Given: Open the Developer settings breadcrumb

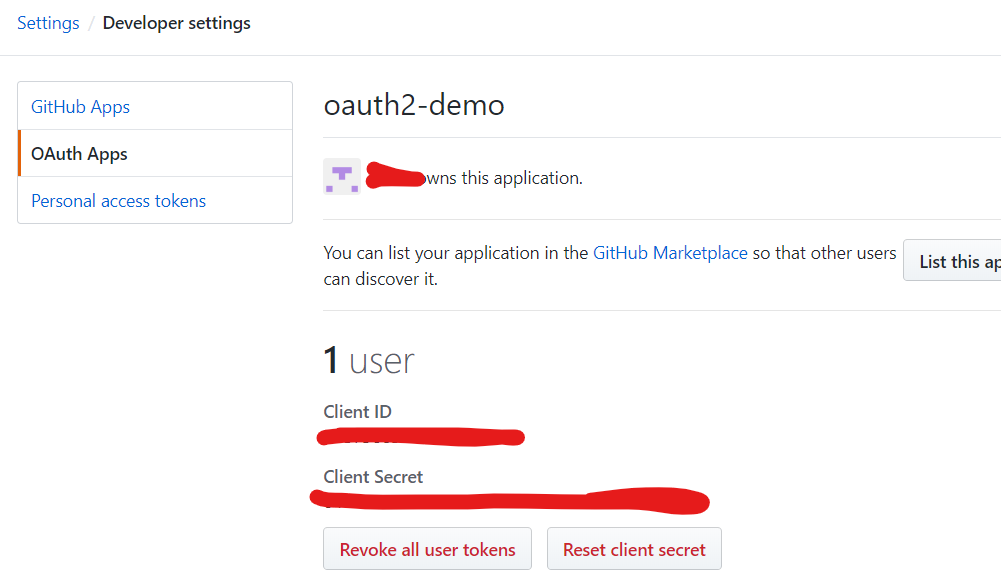Looking at the screenshot, I should click(176, 22).
